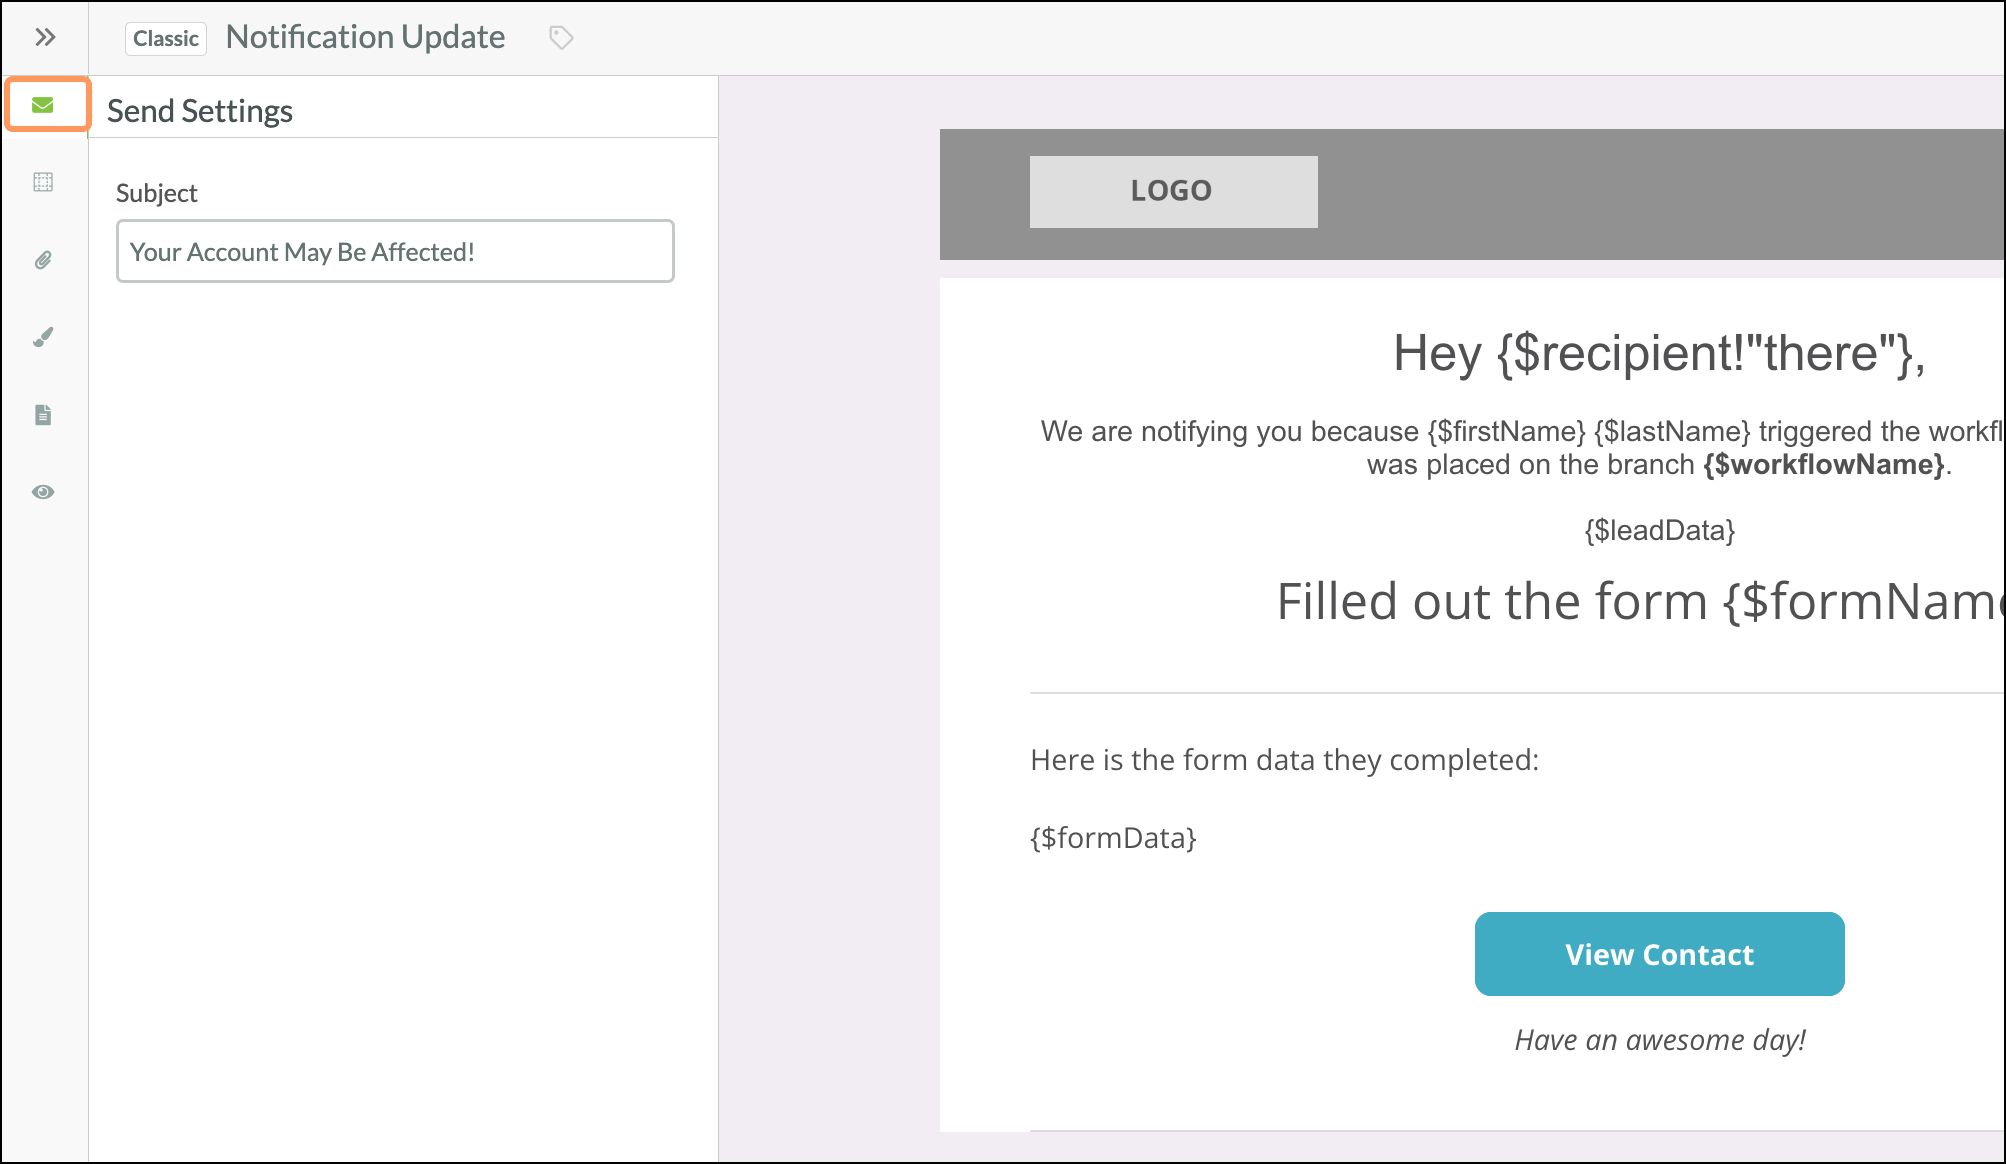This screenshot has height=1164, width=2006.
Task: Click the Classic label badge
Action: [166, 38]
